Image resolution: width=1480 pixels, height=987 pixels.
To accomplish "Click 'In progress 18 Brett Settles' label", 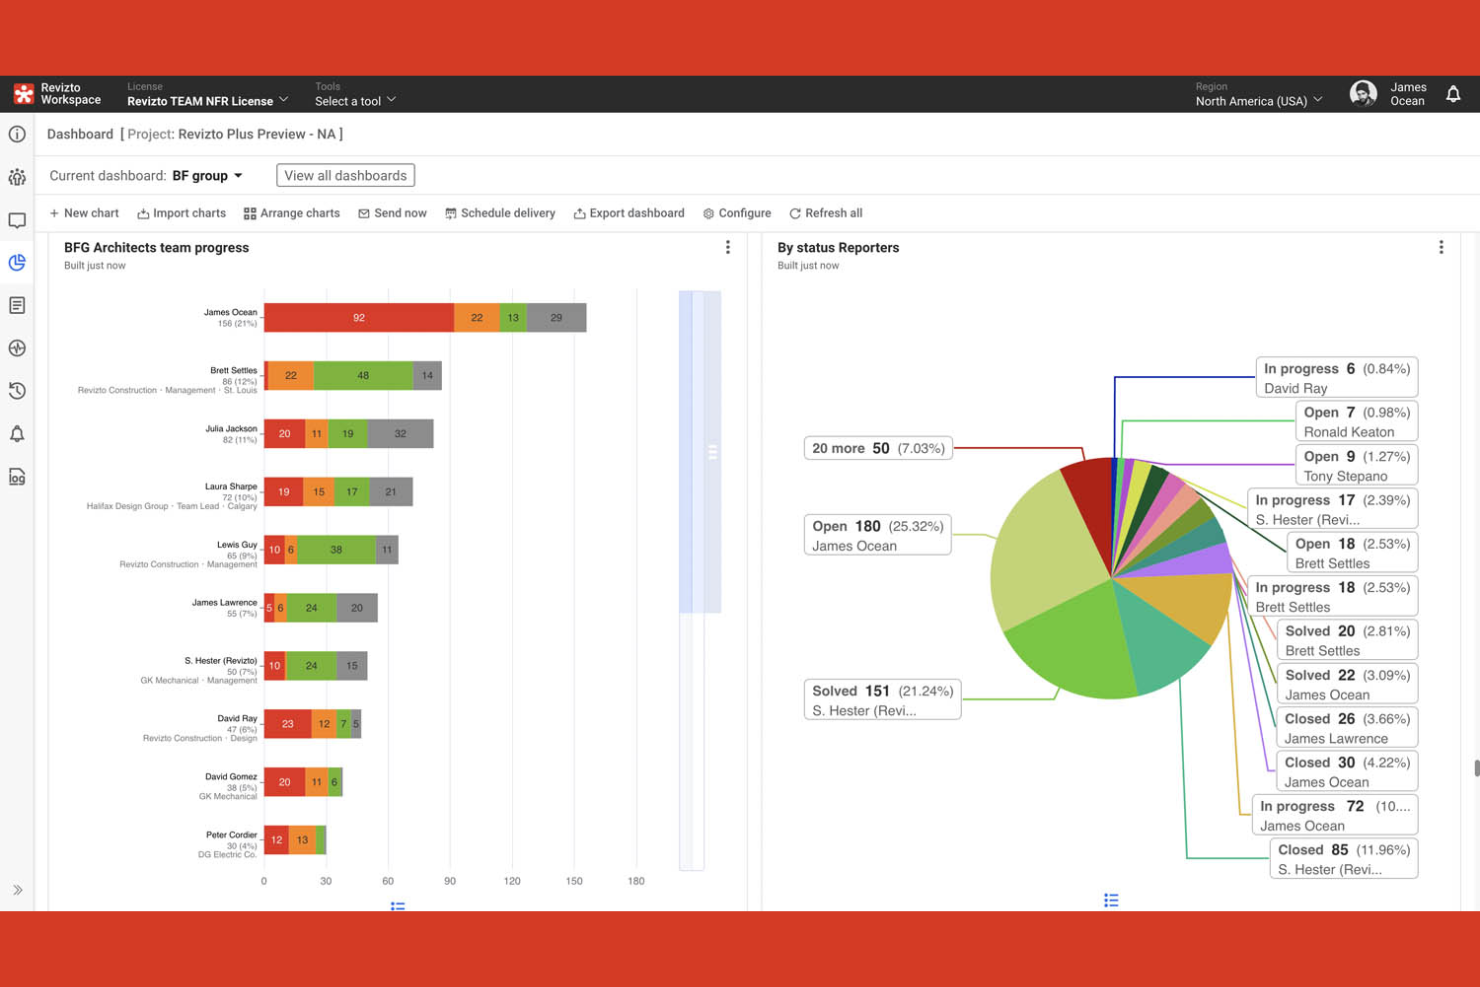I will pyautogui.click(x=1333, y=596).
